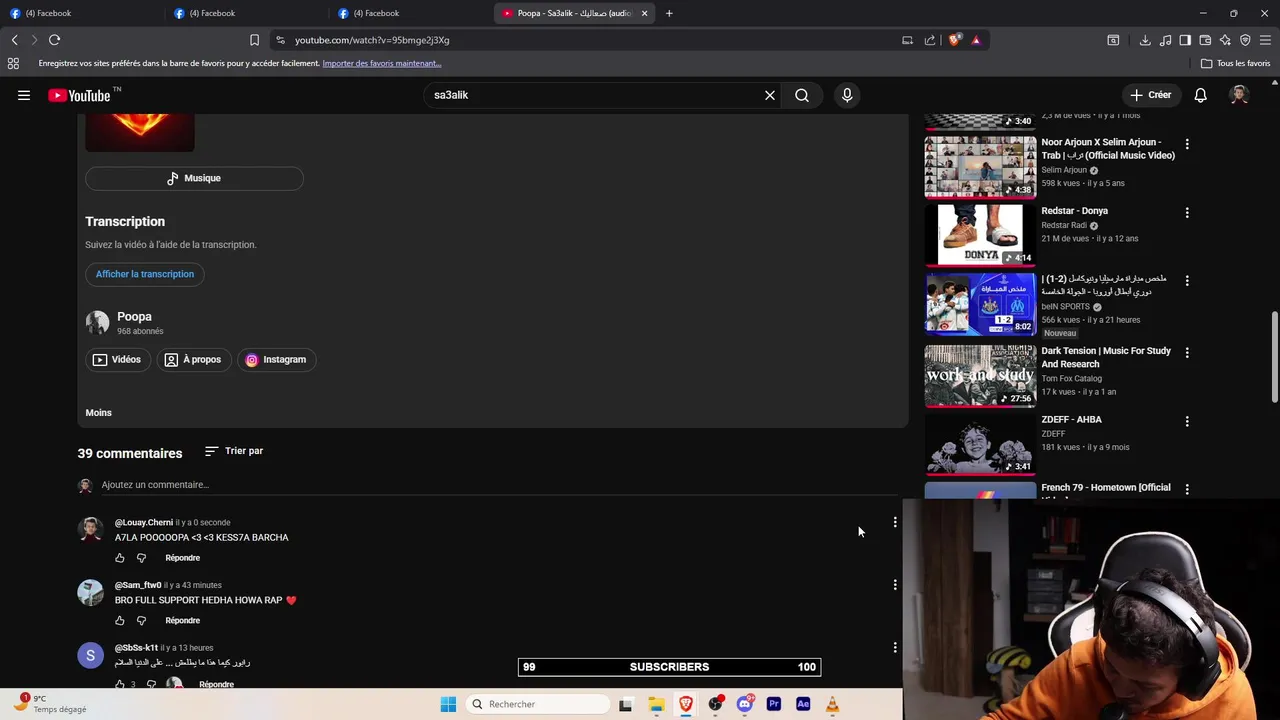Start voice search with the microphone
The image size is (1280, 720).
pyautogui.click(x=847, y=95)
